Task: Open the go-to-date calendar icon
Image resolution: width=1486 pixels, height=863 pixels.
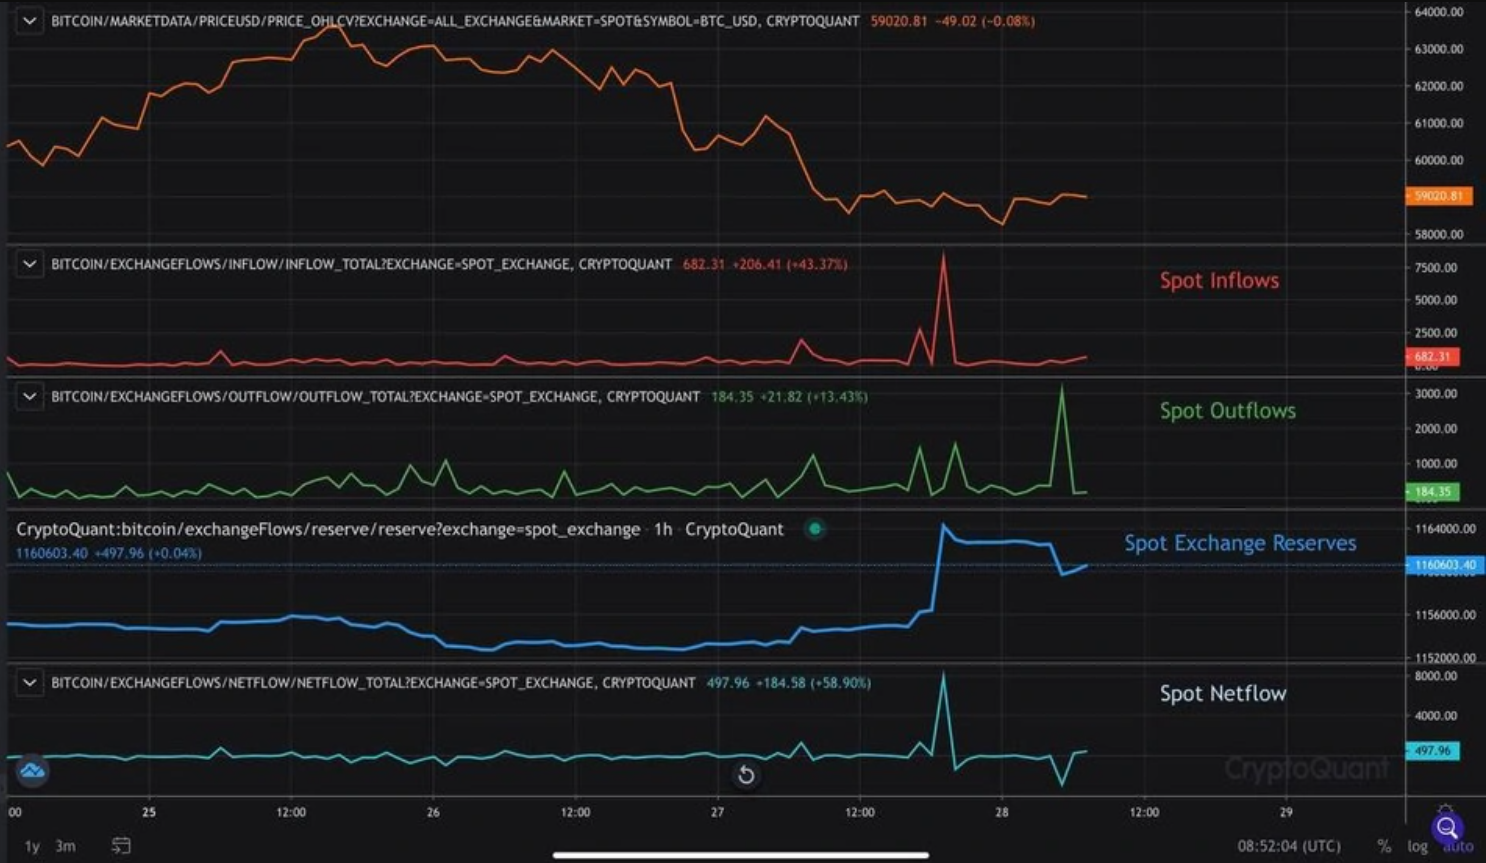Action: point(121,846)
